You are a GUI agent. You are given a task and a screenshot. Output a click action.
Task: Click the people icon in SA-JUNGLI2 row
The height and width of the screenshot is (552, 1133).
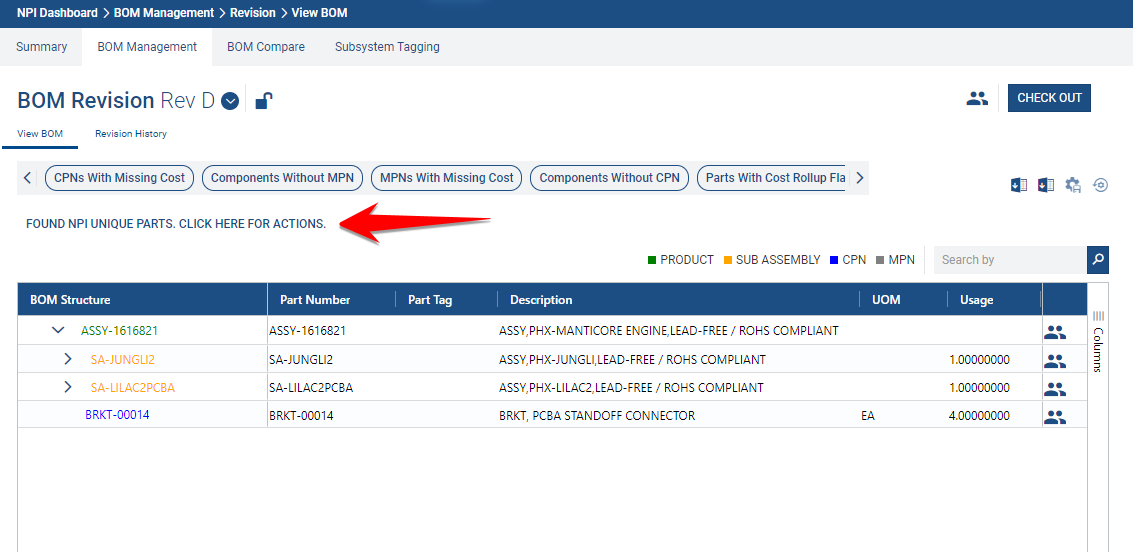tap(1054, 360)
